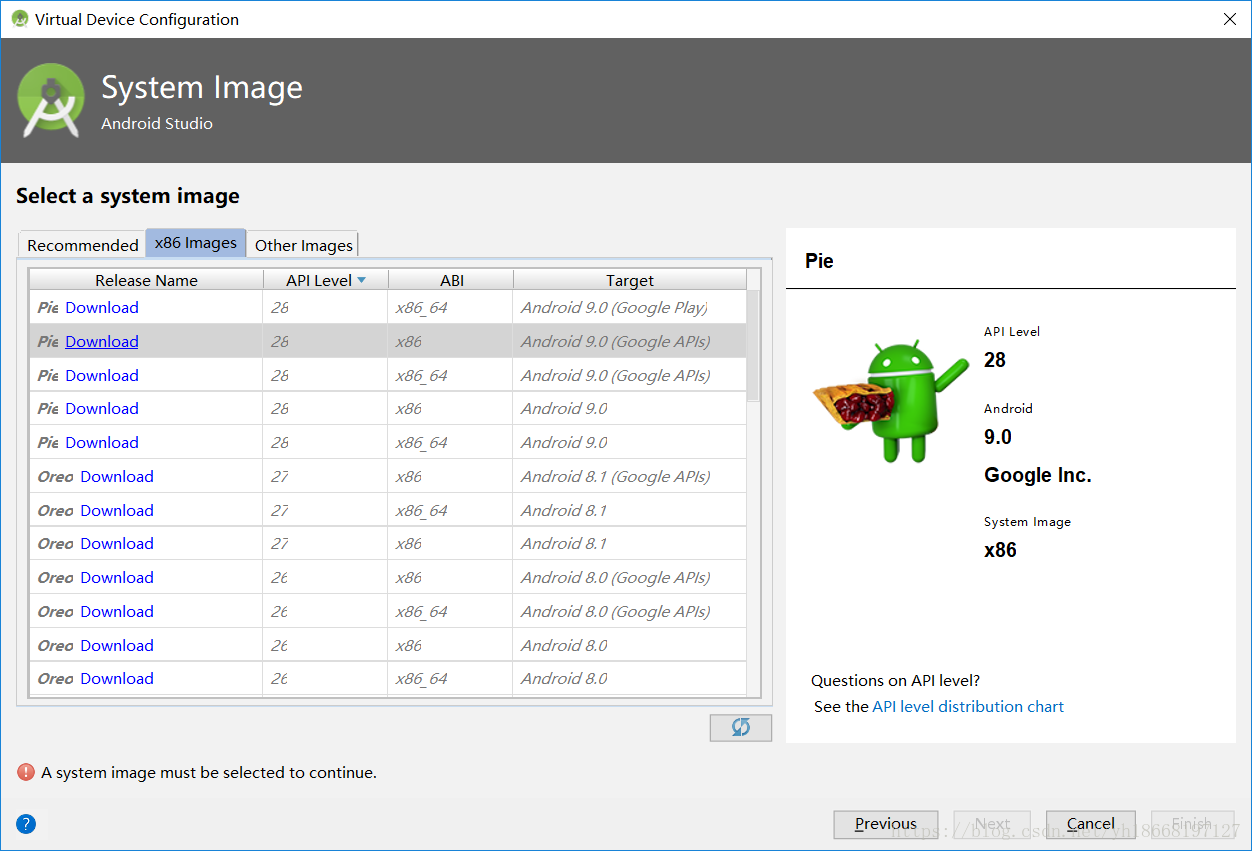The image size is (1252, 851).
Task: Download Oreo x86_64 Android 8.0 (Google APIs) image
Action: coord(117,611)
